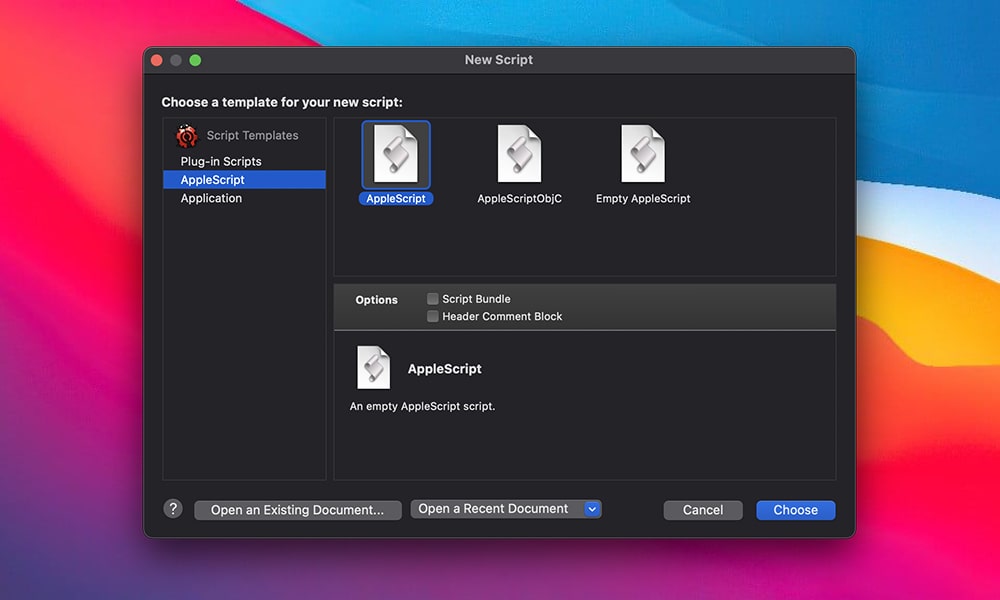Check the Header Comment Block option
This screenshot has height=600, width=1000.
[434, 316]
